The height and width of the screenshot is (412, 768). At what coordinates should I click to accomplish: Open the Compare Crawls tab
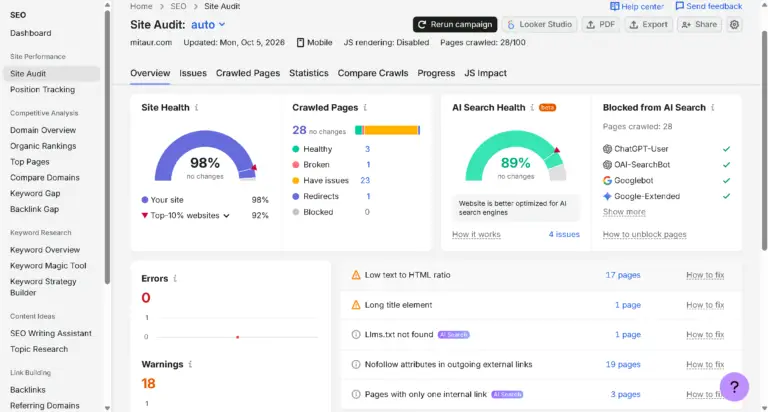(x=373, y=73)
